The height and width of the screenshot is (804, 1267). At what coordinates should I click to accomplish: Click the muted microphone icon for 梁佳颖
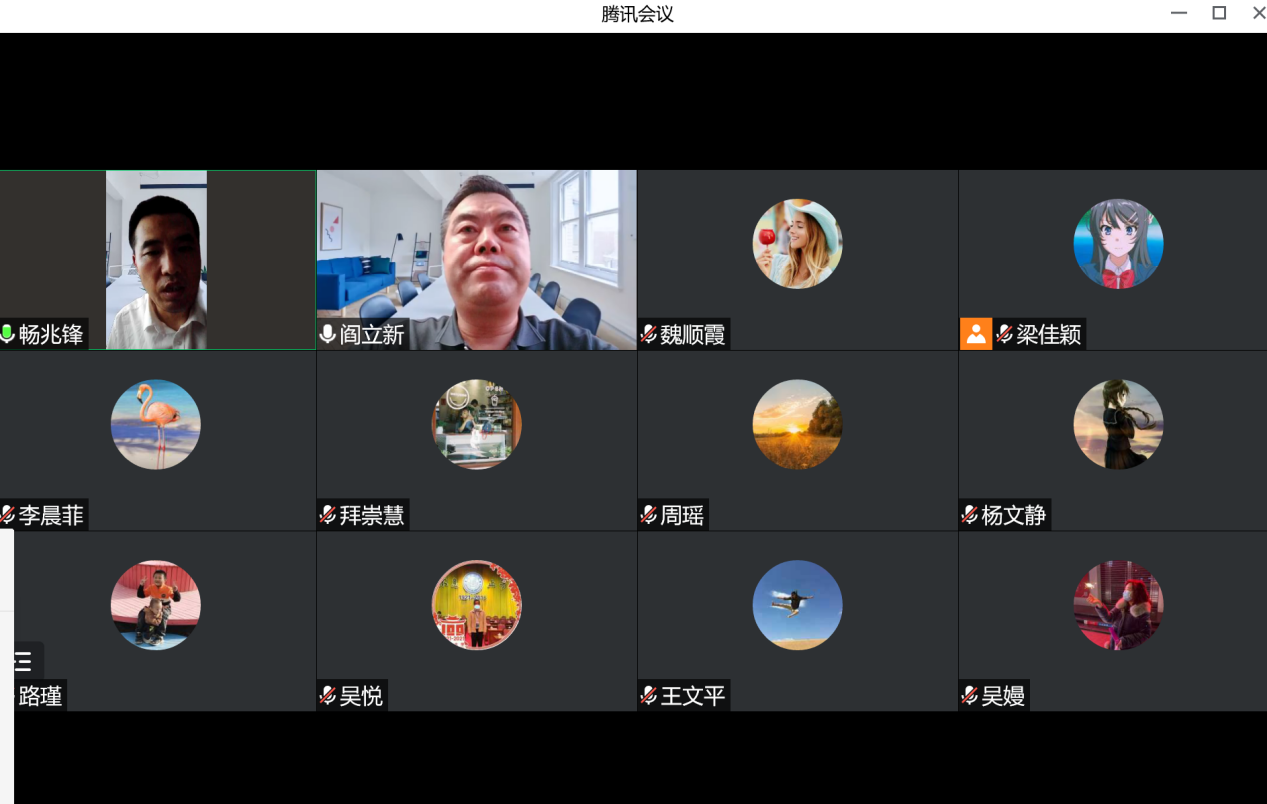(x=1004, y=334)
